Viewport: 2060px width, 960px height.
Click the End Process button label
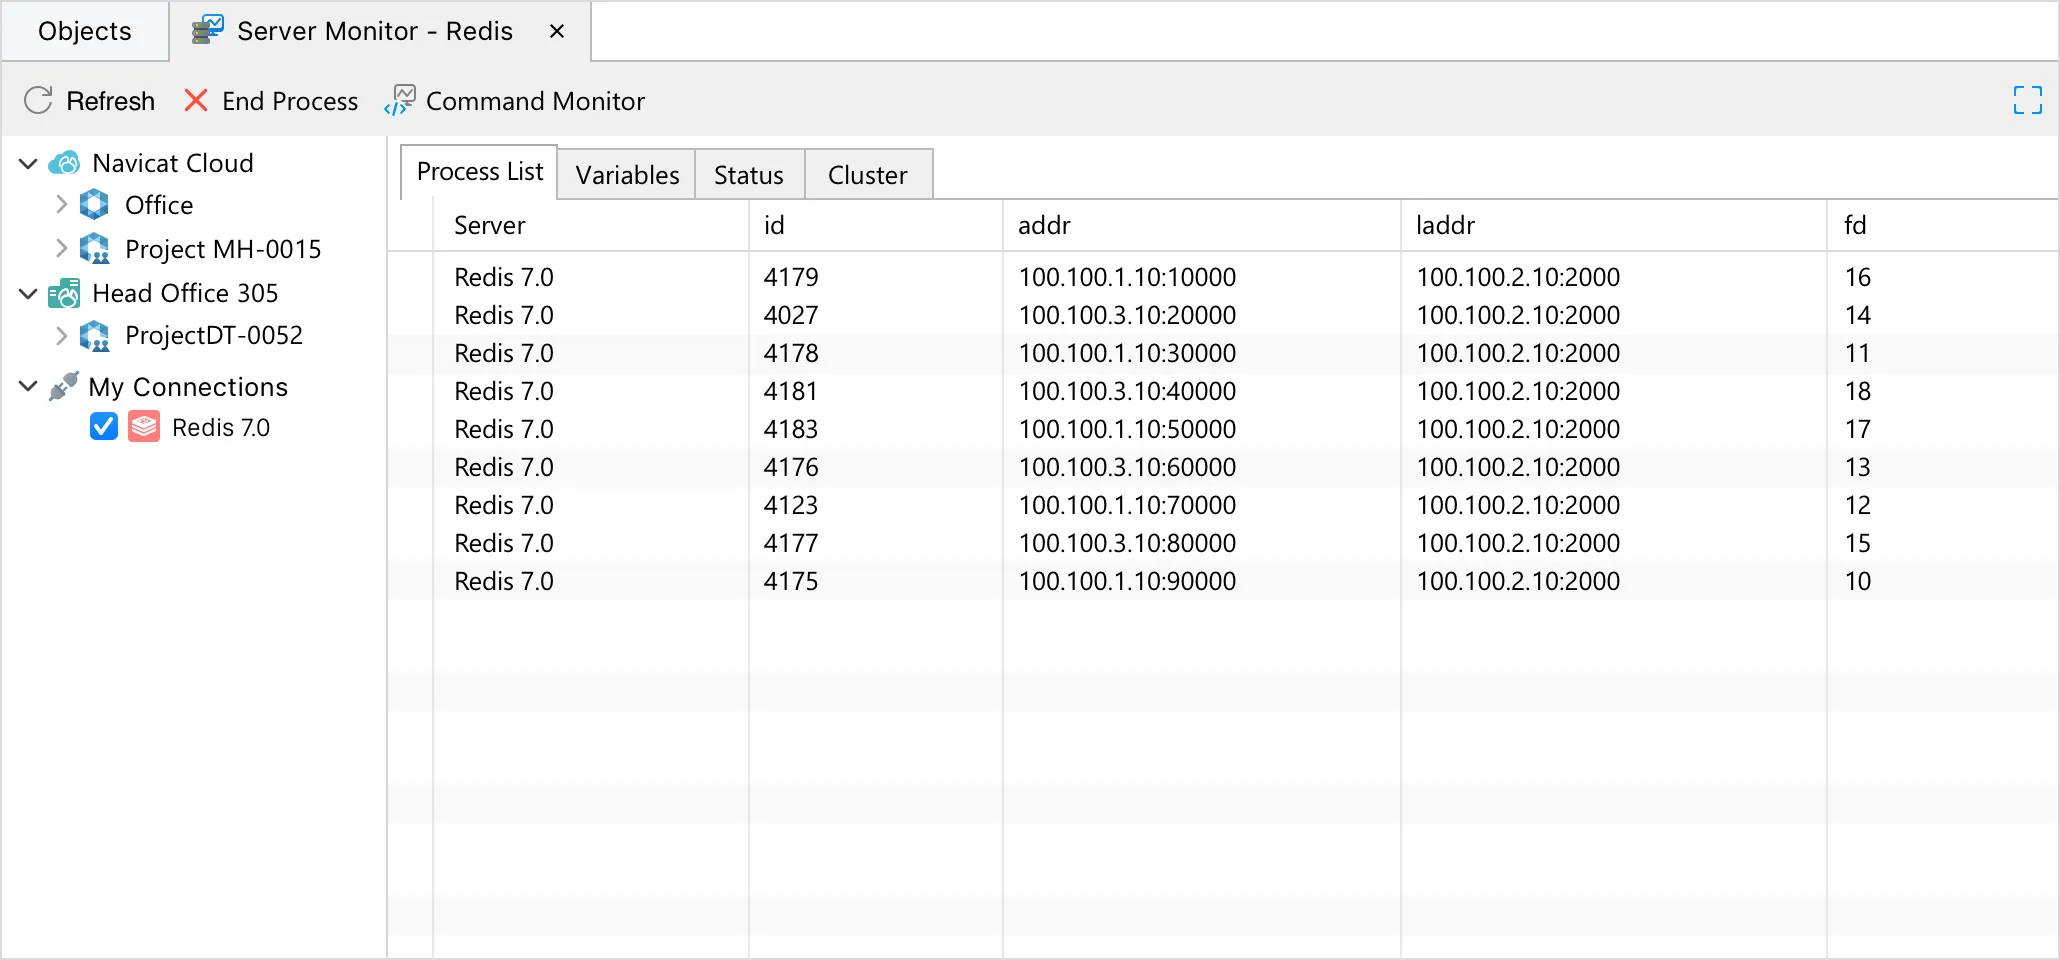[x=290, y=101]
